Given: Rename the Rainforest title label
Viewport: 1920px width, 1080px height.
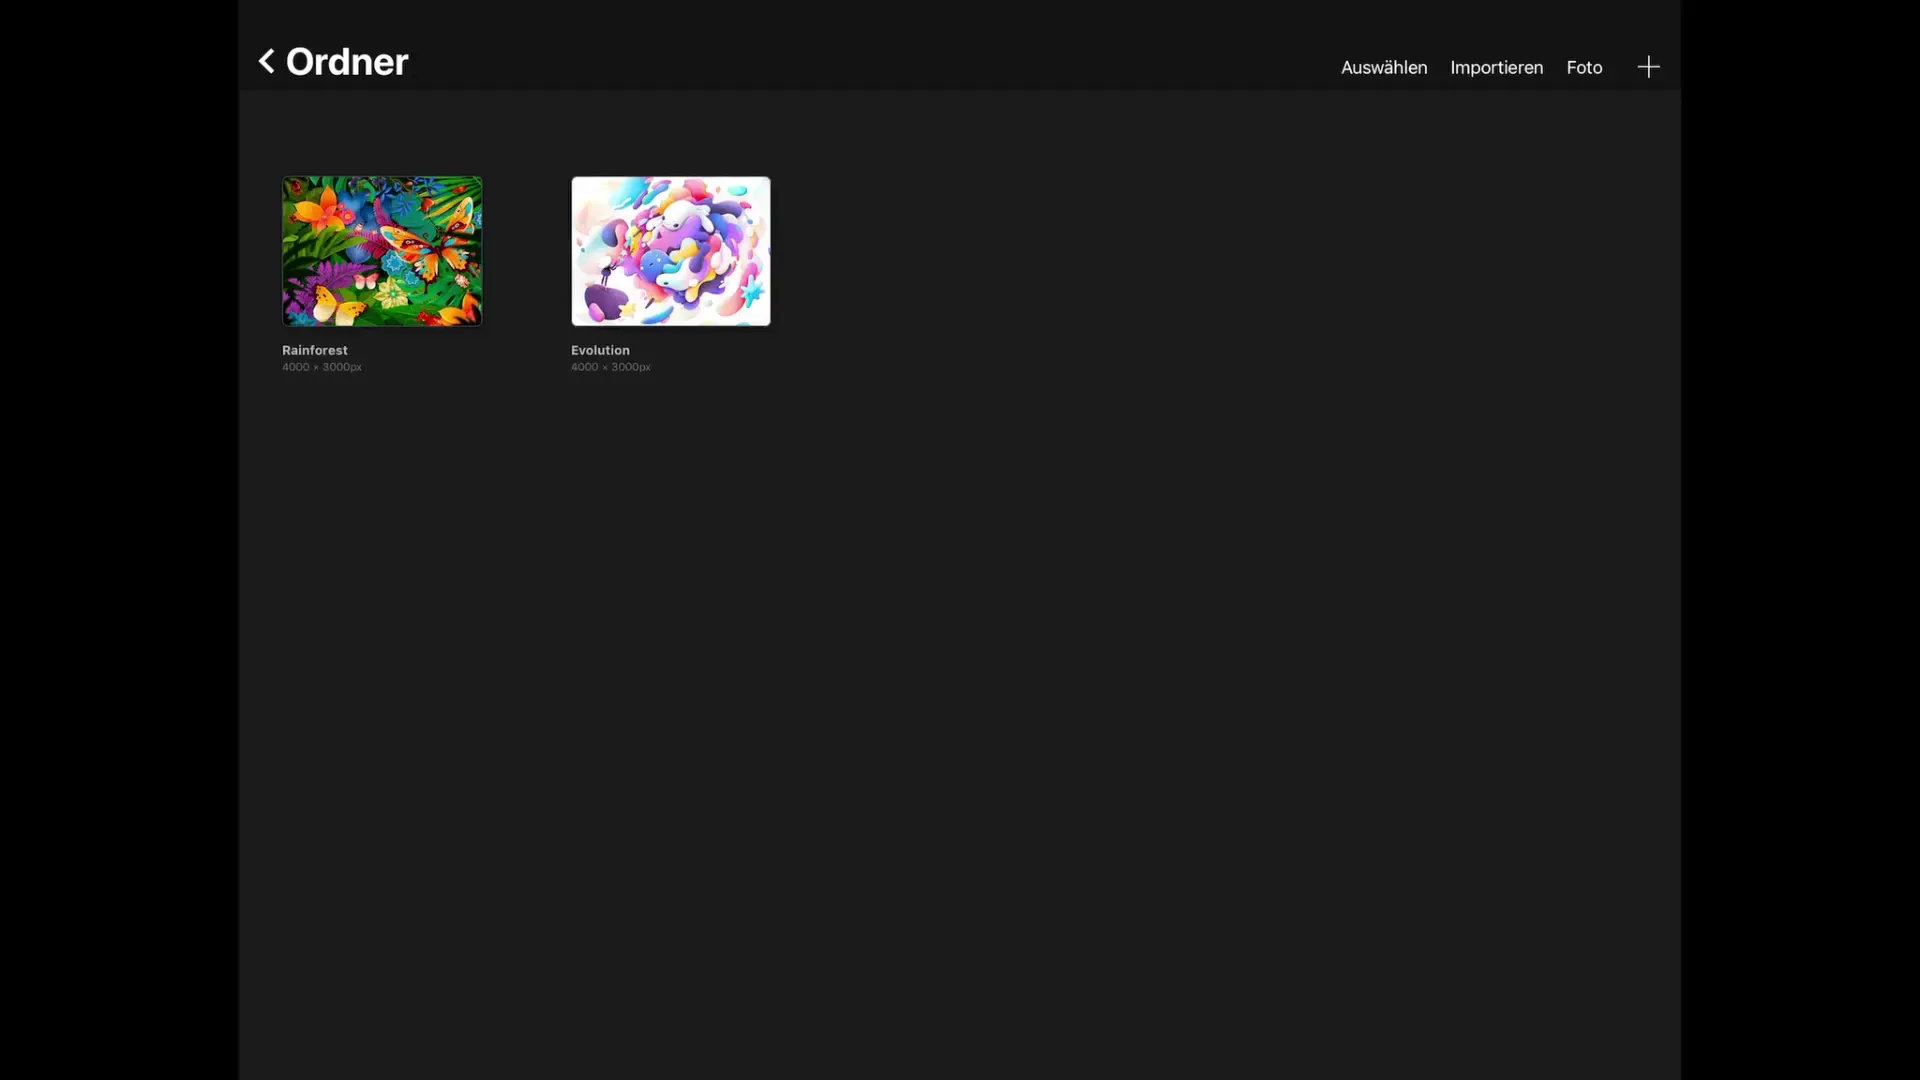Looking at the screenshot, I should pyautogui.click(x=314, y=350).
